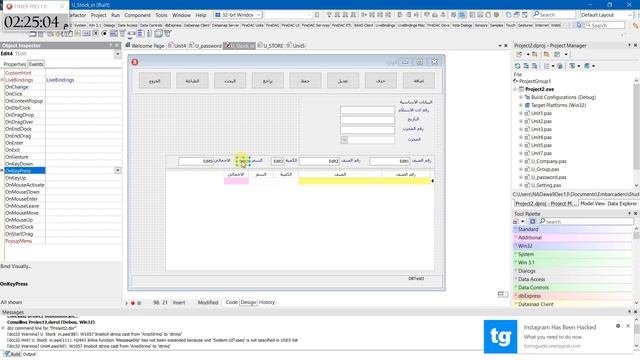Select the pink-highlighted grid cell in the form
The width and height of the screenshot is (640, 360).
(x=236, y=181)
